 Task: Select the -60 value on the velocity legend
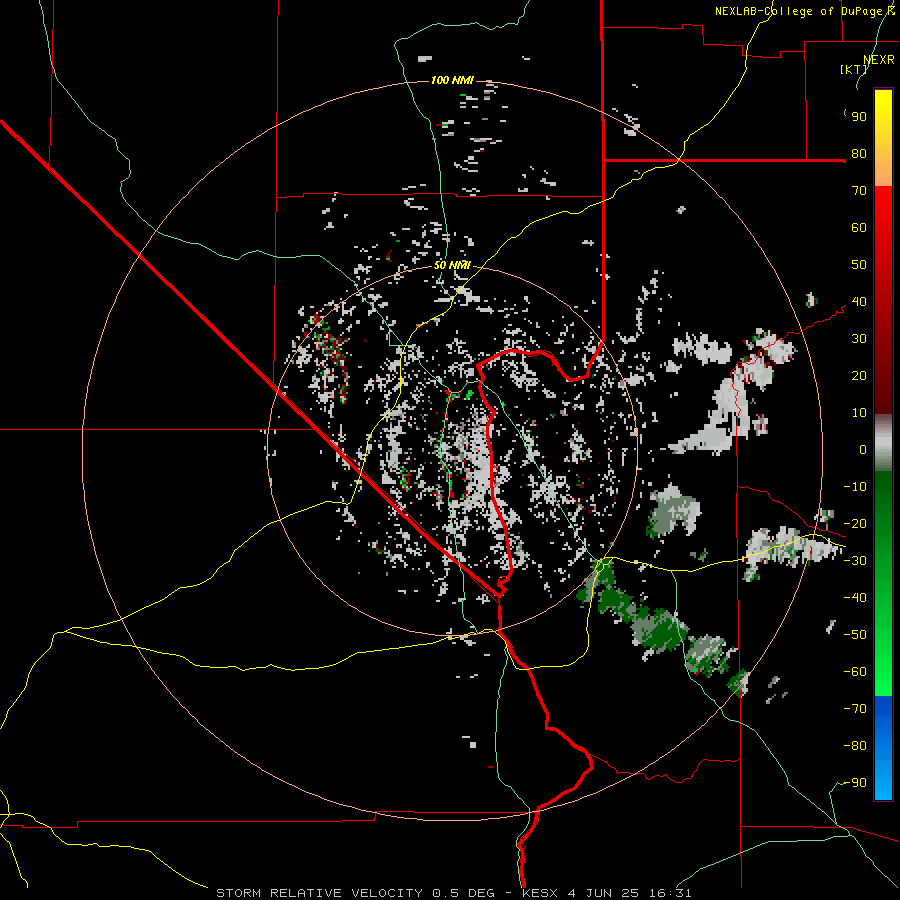click(x=855, y=672)
